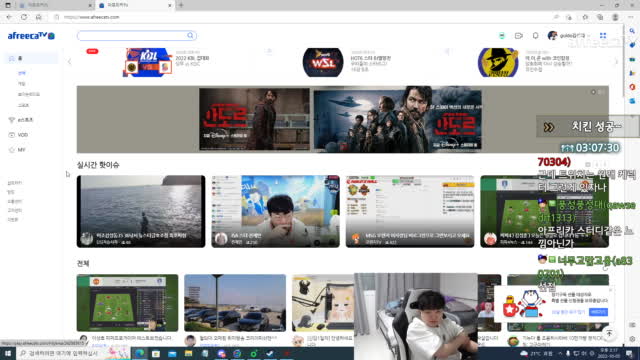
Task: Open the notification bell icon
Action: (535, 36)
